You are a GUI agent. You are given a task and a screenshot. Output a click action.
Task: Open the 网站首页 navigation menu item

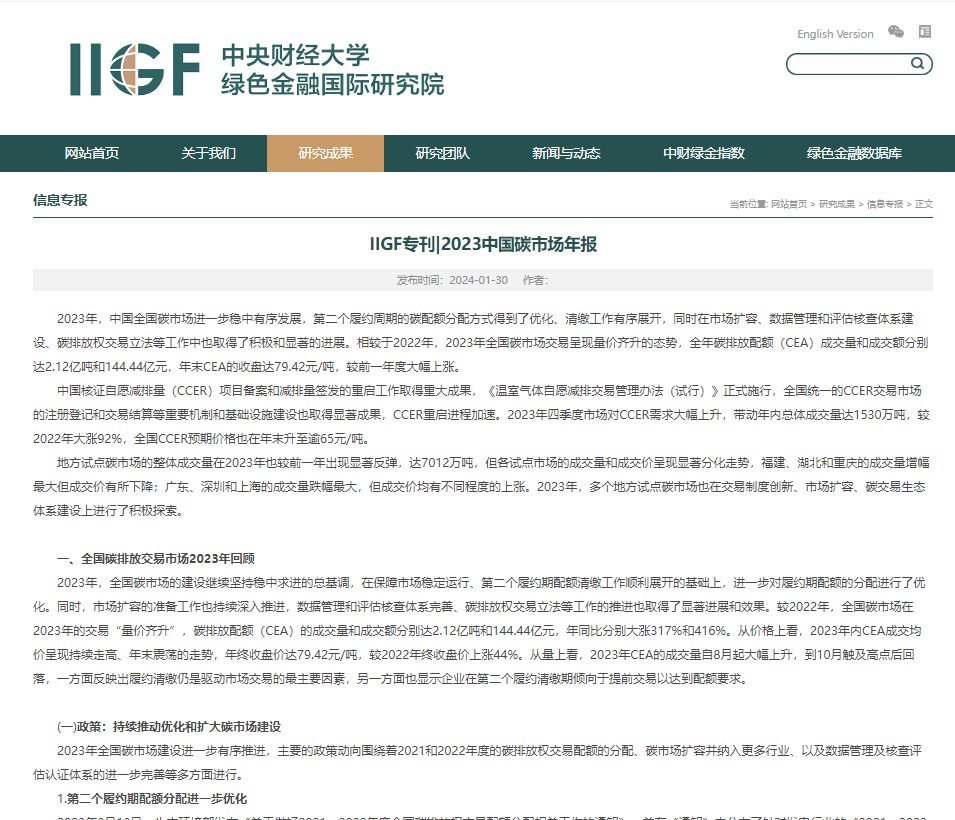click(x=93, y=153)
